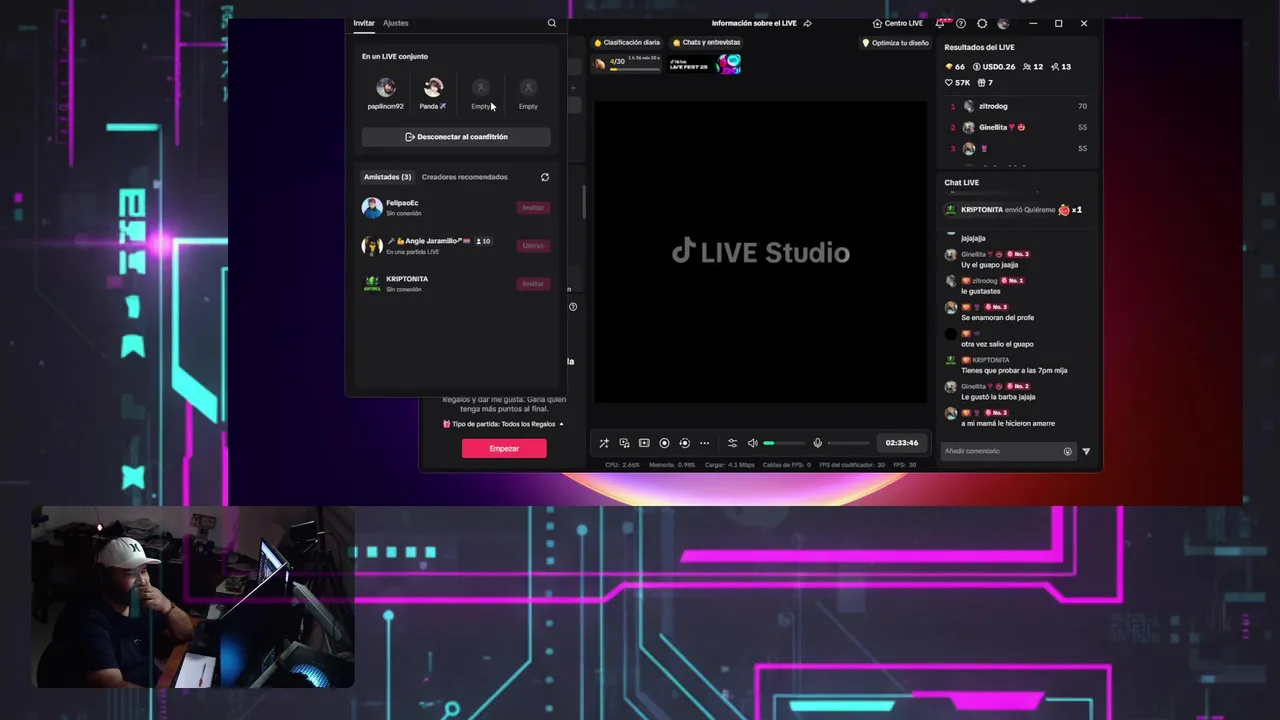Click the comment 'Tienes que probar a las 7pm mija'
The width and height of the screenshot is (1280, 720).
1014,370
